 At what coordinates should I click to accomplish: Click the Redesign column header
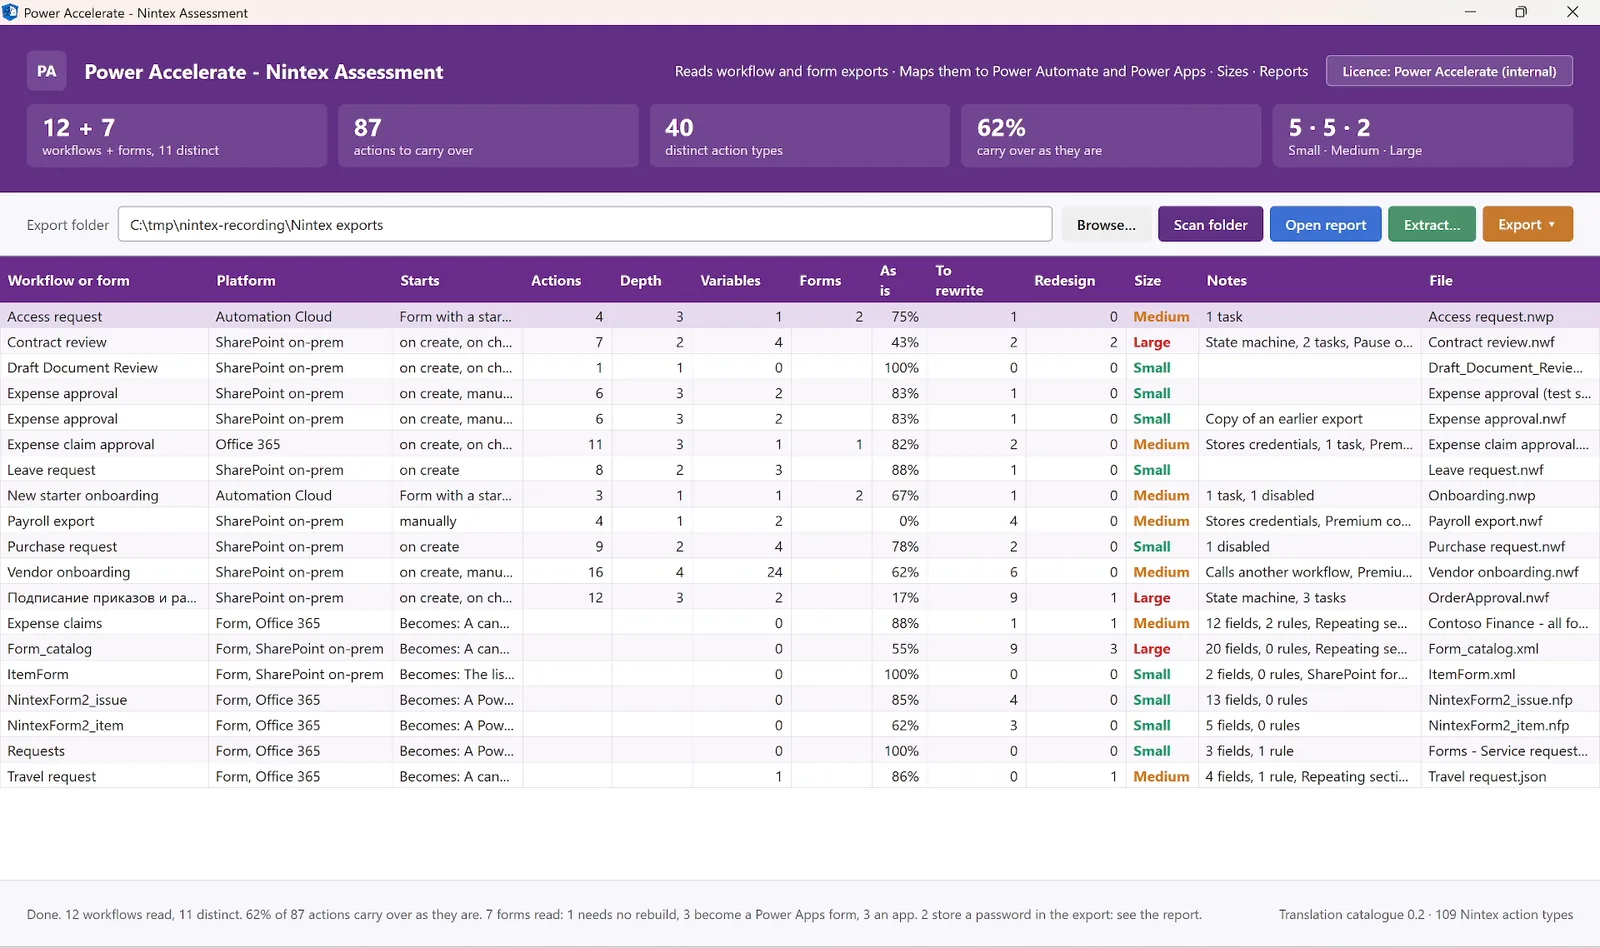pyautogui.click(x=1064, y=280)
